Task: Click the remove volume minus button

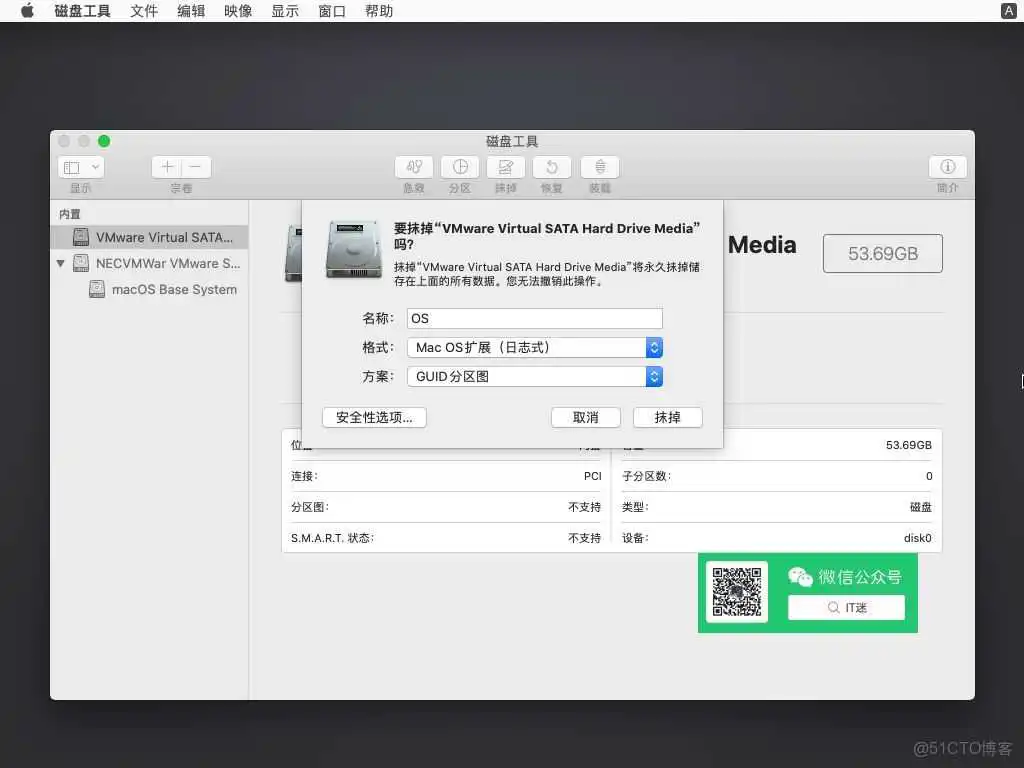Action: click(196, 167)
